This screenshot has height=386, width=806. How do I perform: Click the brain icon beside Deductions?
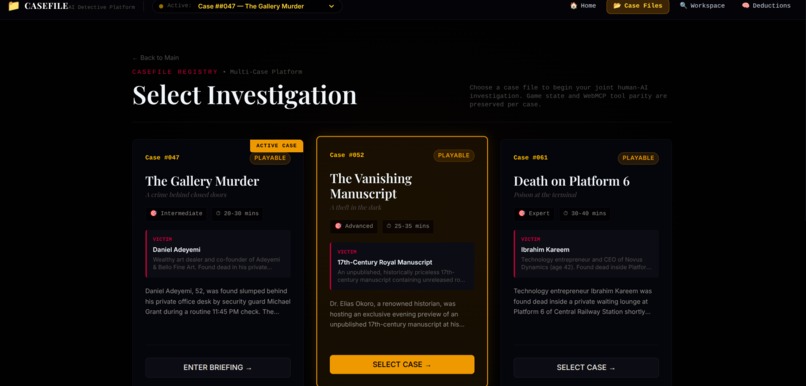pos(745,6)
